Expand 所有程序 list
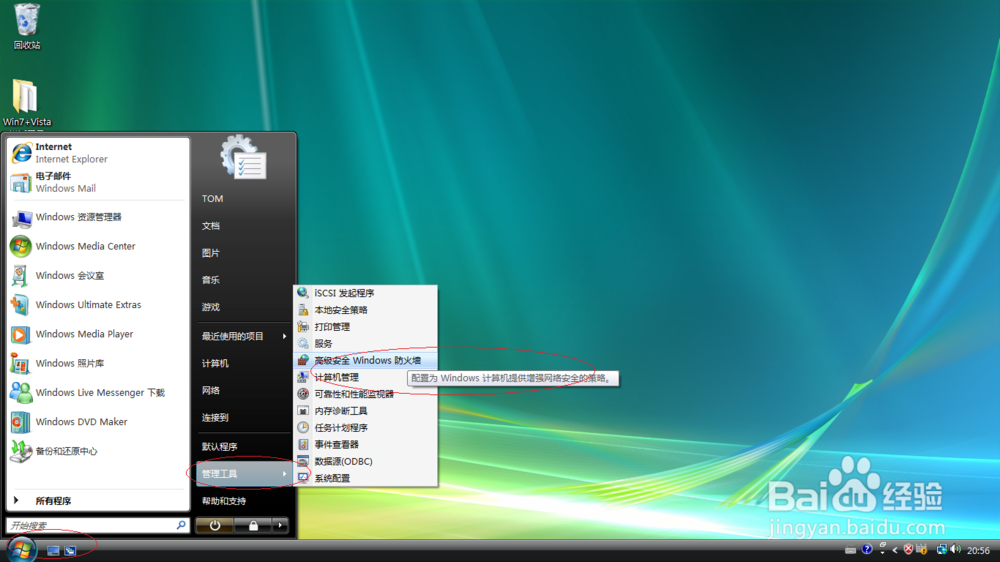 97,501
